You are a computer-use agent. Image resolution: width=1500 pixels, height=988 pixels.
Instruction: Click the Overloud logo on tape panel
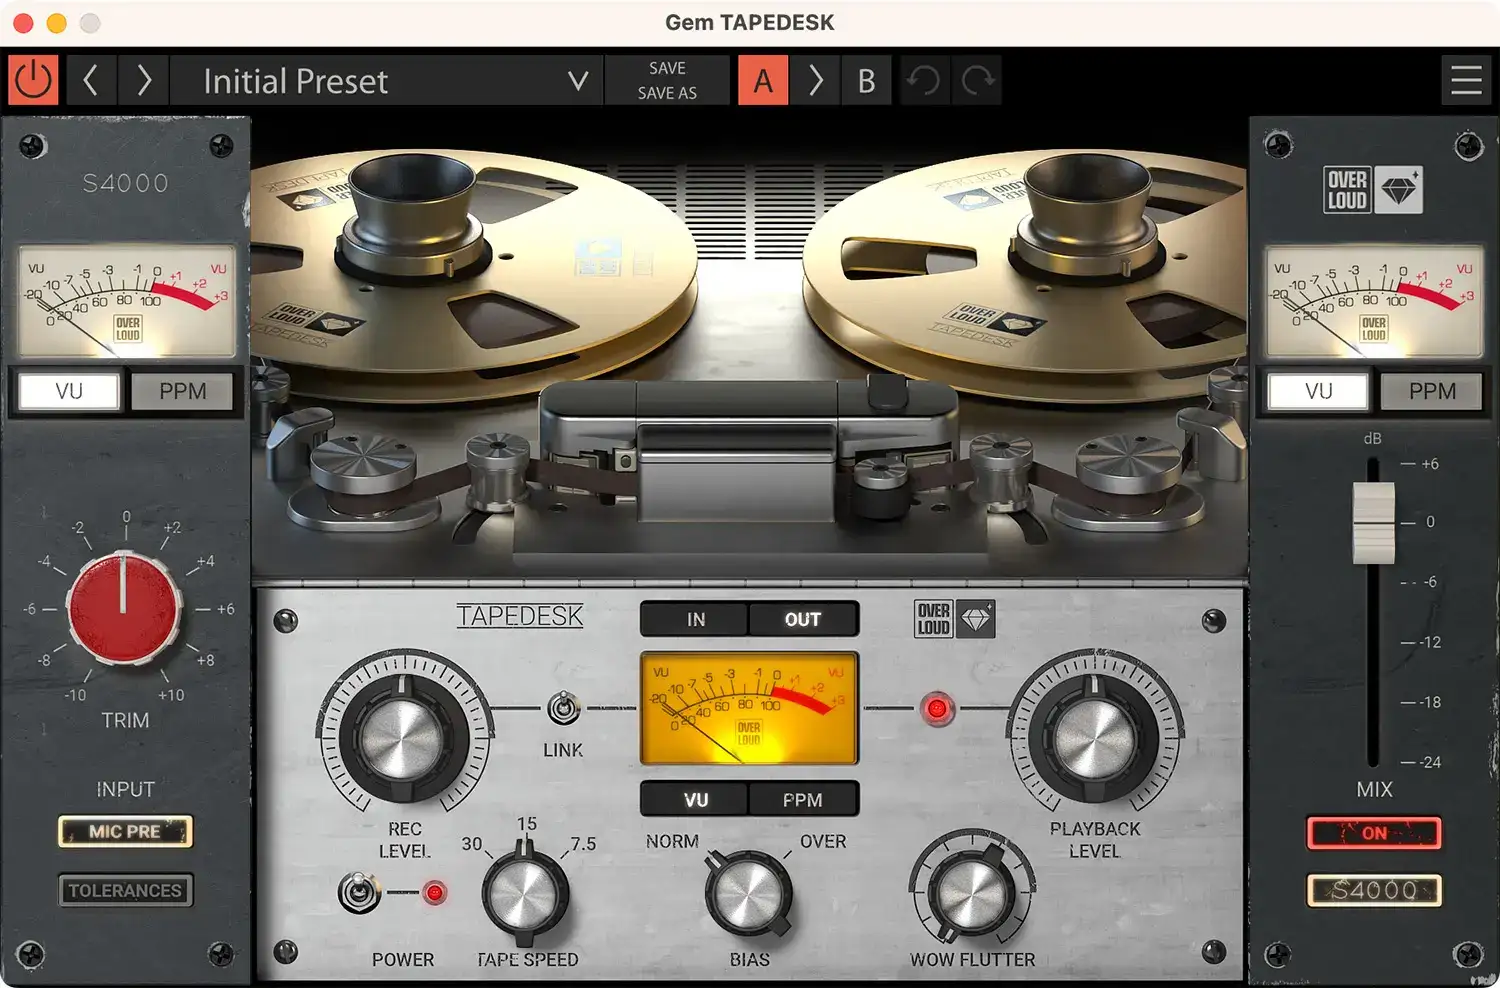pos(954,619)
